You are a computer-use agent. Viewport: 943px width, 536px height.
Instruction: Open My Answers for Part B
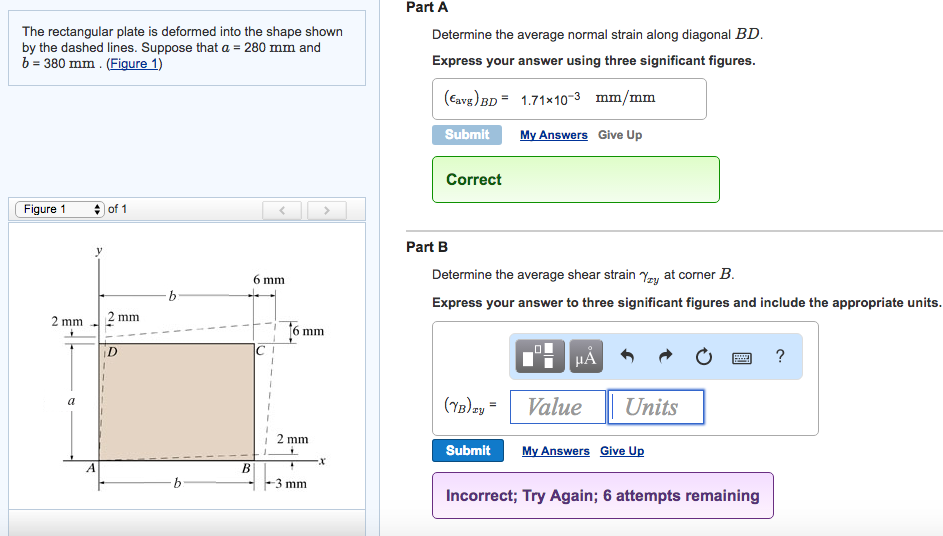pos(555,451)
